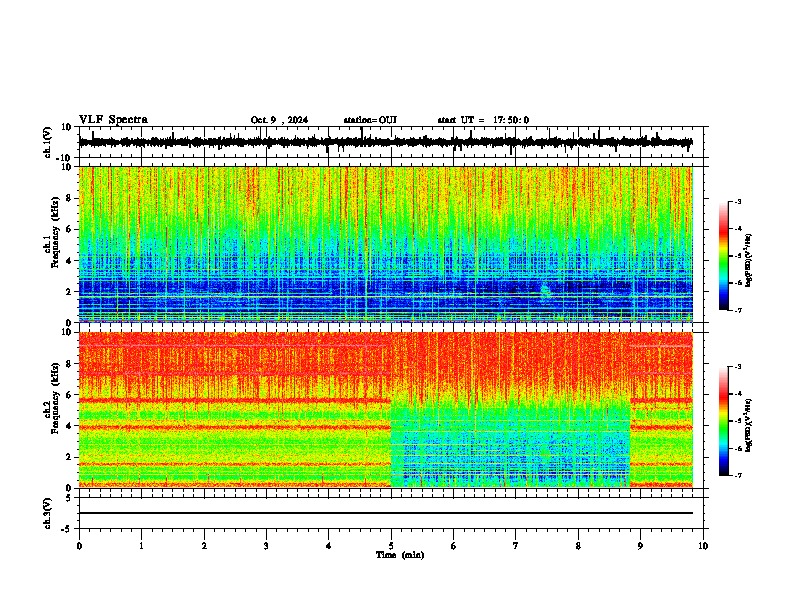Click the ch.1 colorbar "log(PSD)" units label

748,261
